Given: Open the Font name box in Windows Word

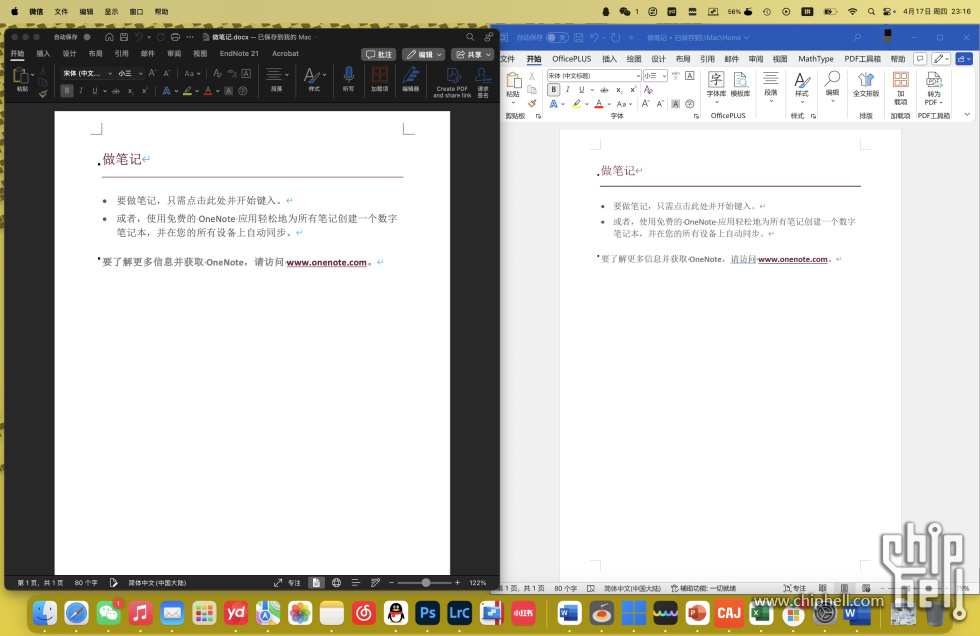Looking at the screenshot, I should pyautogui.click(x=594, y=76).
